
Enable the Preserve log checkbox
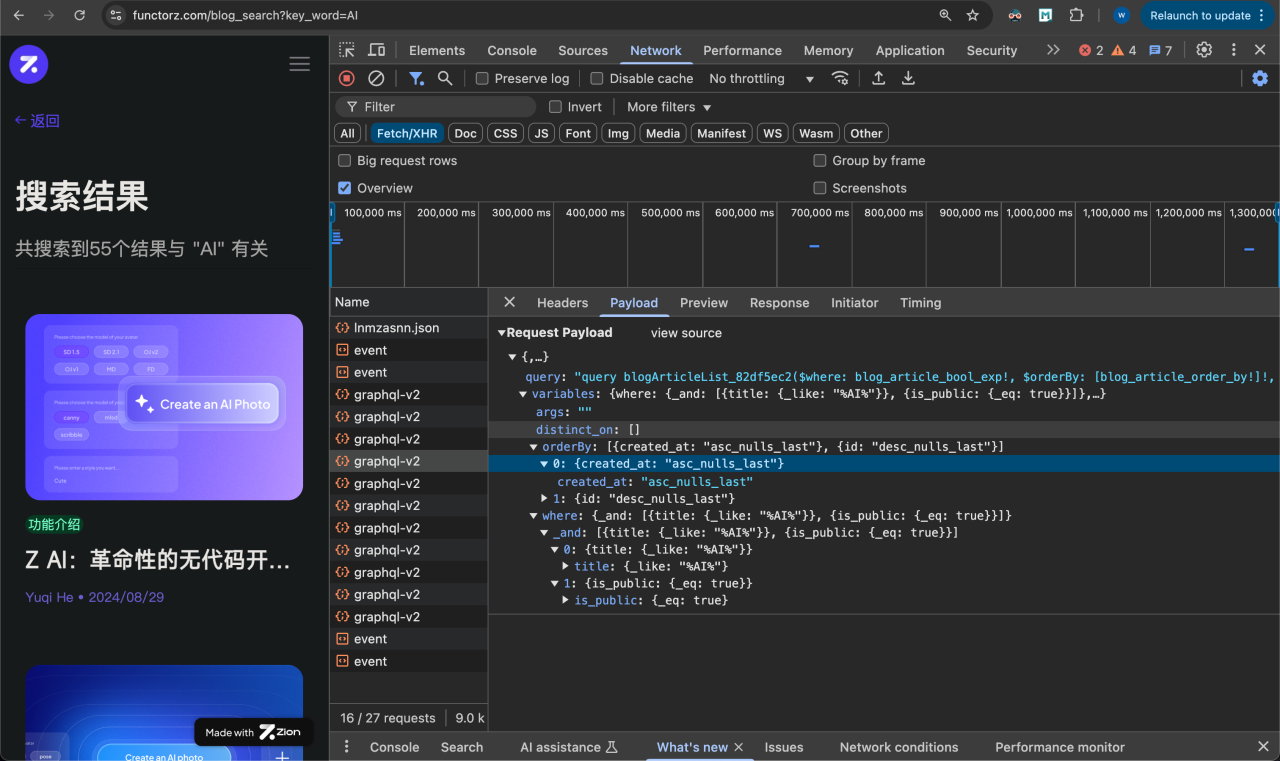pyautogui.click(x=482, y=79)
